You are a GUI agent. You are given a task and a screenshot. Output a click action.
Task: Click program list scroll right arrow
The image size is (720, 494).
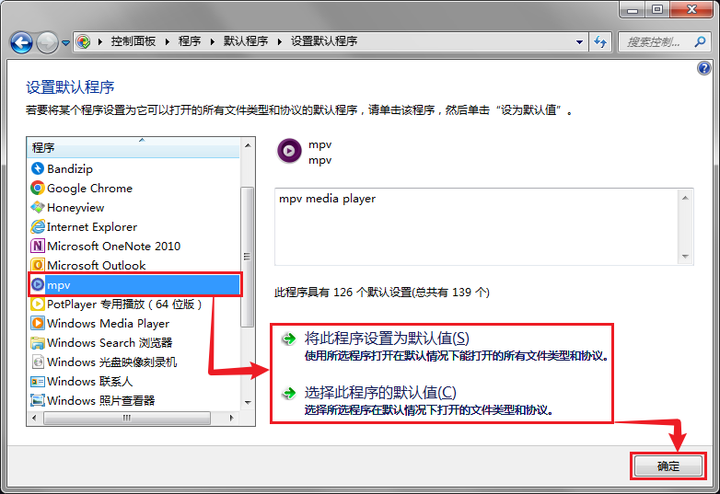pyautogui.click(x=231, y=418)
